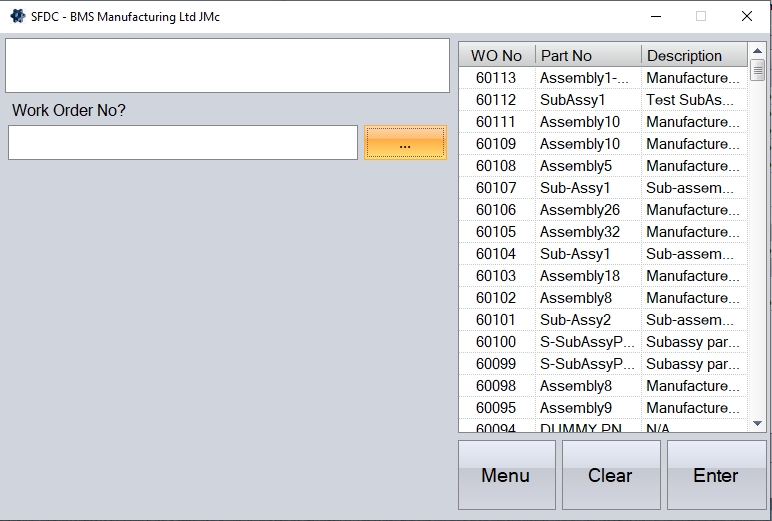The height and width of the screenshot is (521, 772).
Task: Select work order 60113 row
Action: point(600,78)
